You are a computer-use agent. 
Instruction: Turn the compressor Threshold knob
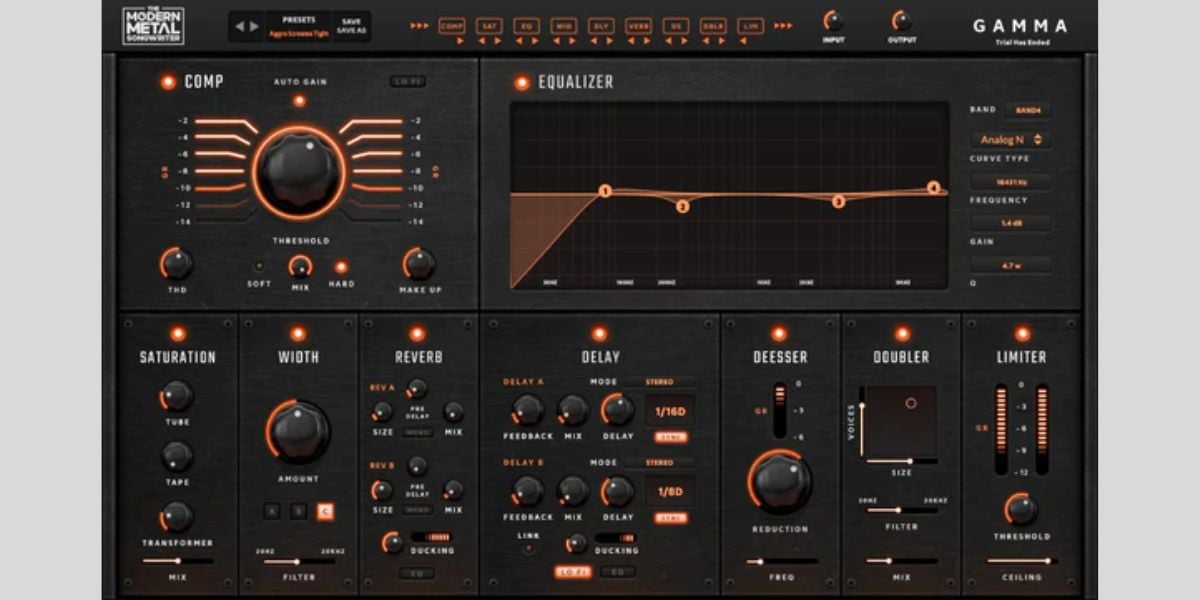[x=299, y=171]
